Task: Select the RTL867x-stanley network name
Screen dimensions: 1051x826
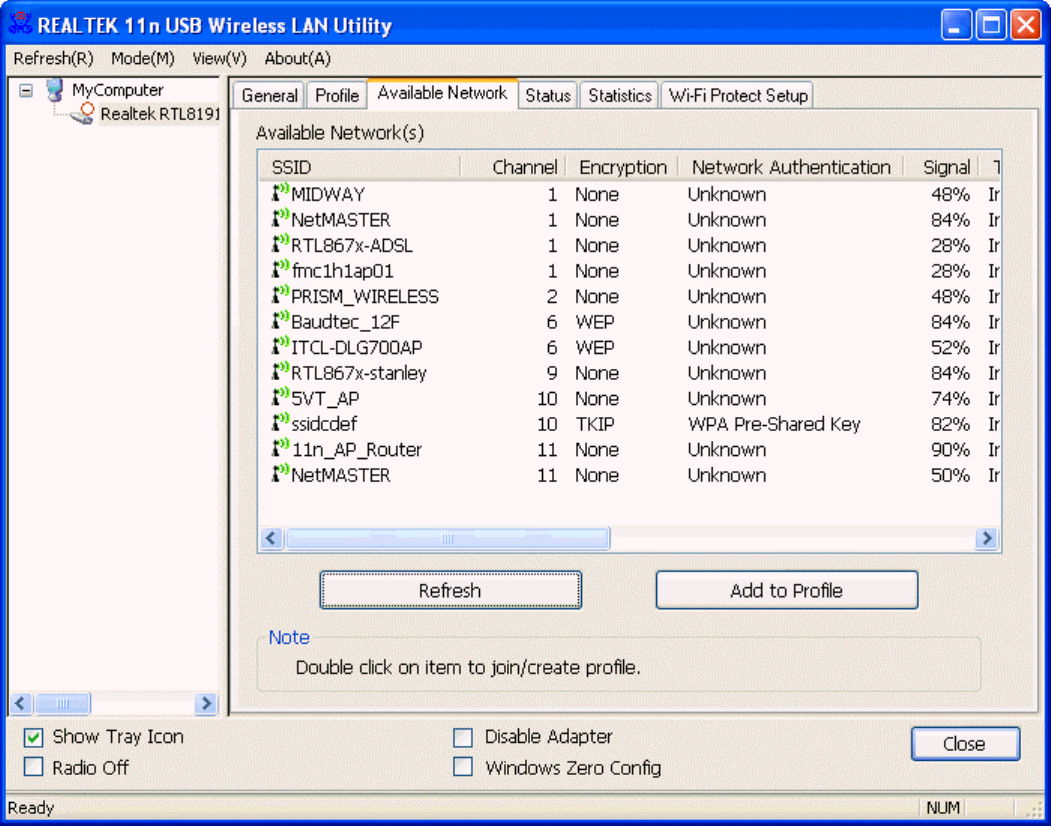Action: [x=359, y=373]
